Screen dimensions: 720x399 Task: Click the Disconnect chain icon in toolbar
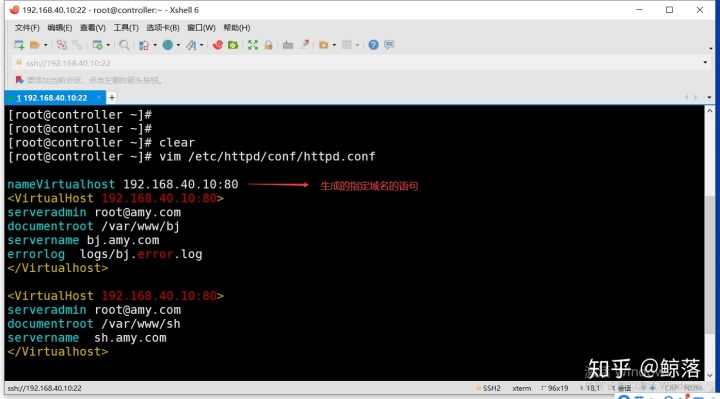[x=78, y=45]
